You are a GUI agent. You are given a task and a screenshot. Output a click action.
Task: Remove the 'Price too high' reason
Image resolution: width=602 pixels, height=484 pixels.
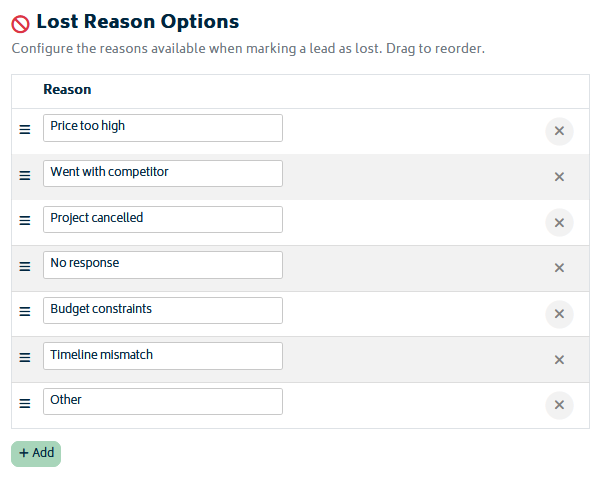(x=559, y=131)
